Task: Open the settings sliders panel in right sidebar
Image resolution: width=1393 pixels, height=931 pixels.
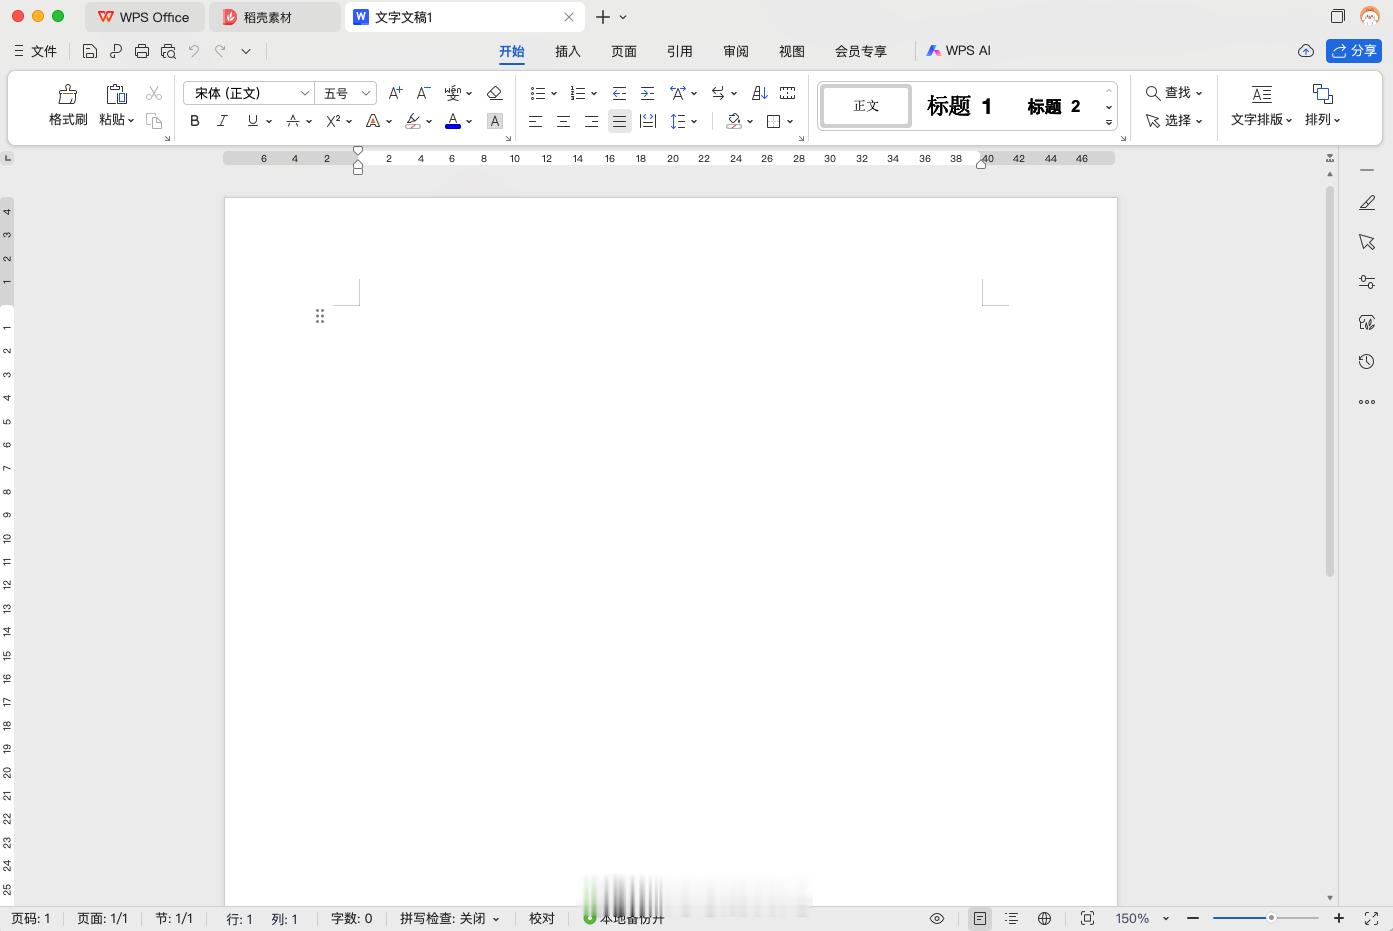Action: click(x=1367, y=282)
